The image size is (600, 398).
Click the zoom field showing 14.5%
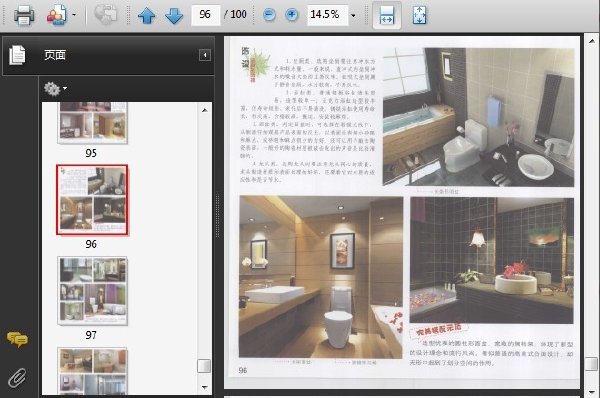(x=328, y=15)
